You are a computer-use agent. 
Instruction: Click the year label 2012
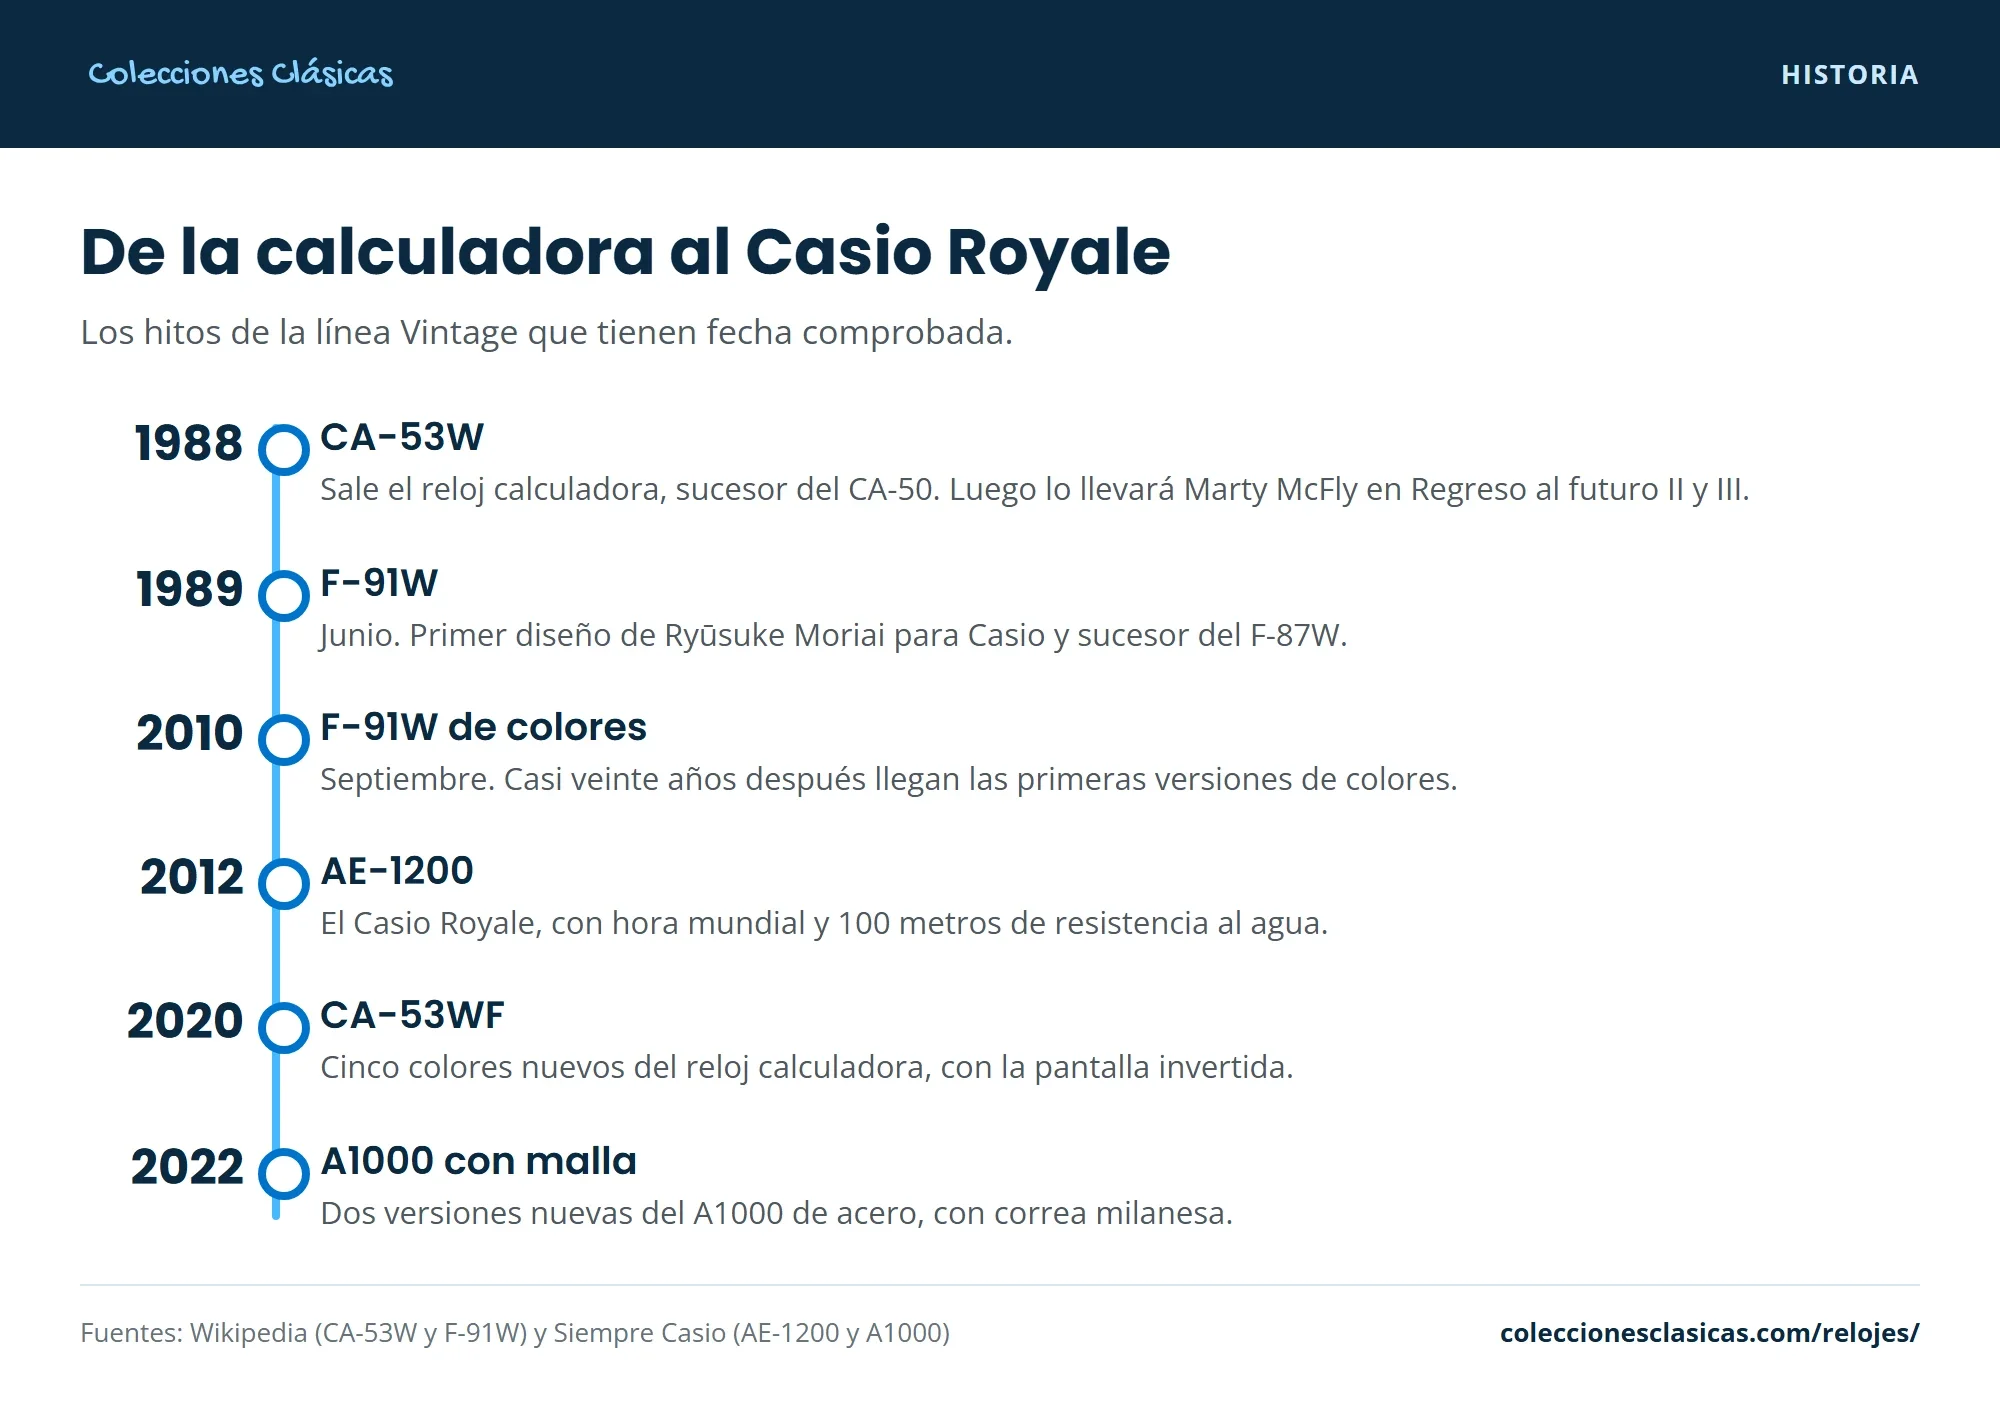coord(192,877)
